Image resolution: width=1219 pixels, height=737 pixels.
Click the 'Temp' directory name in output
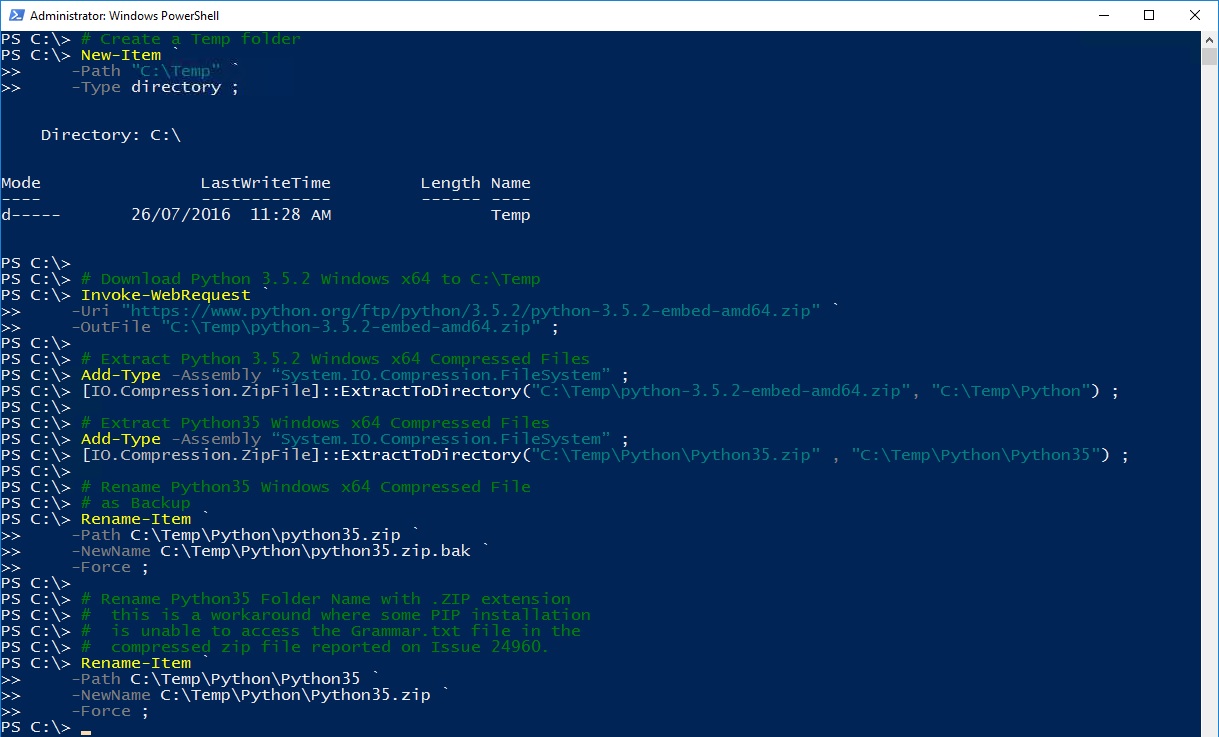511,215
